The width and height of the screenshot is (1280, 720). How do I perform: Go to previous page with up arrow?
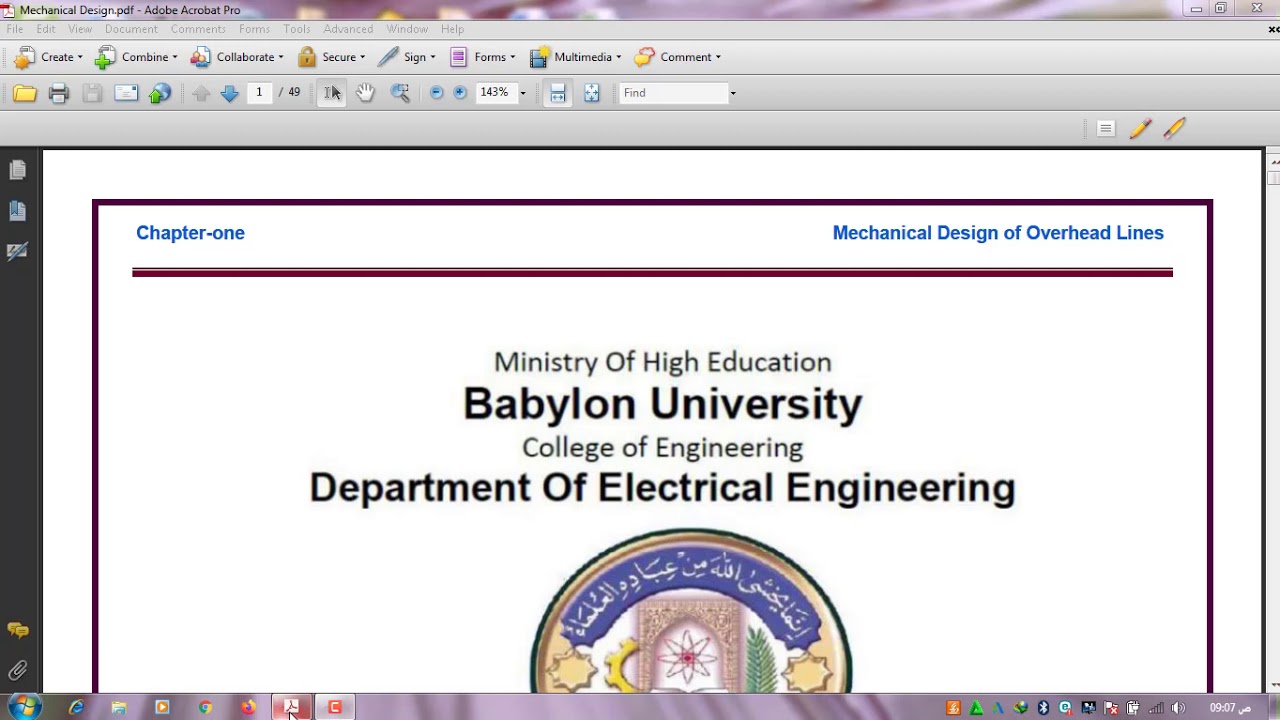(201, 93)
